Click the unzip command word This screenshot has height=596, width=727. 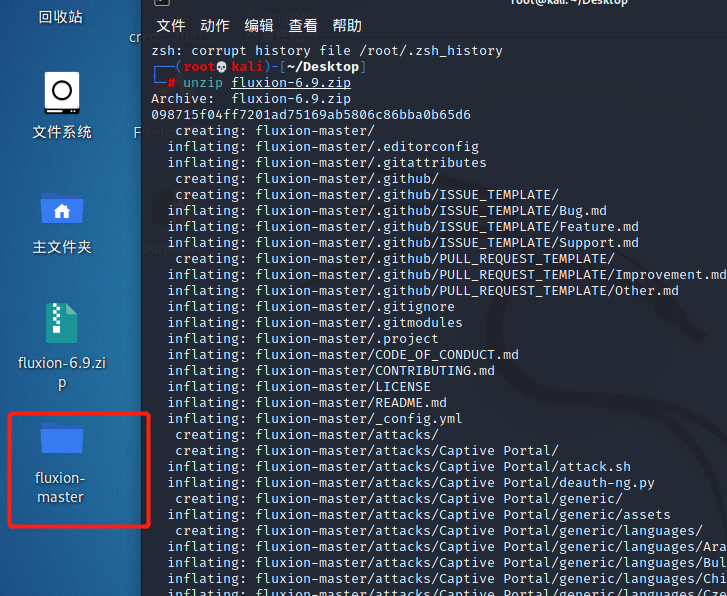(x=203, y=83)
